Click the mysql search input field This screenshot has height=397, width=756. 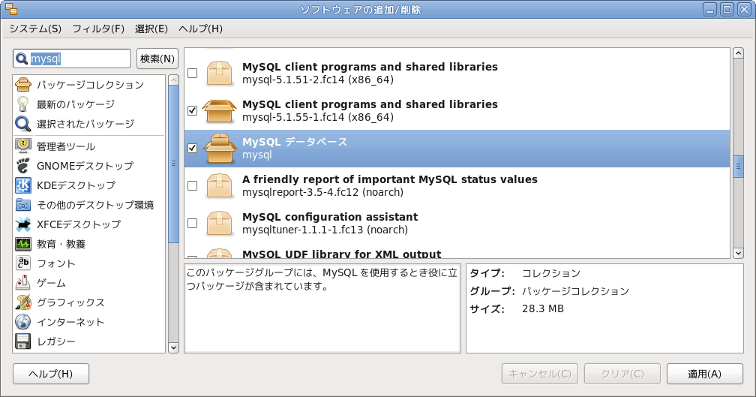[72, 59]
